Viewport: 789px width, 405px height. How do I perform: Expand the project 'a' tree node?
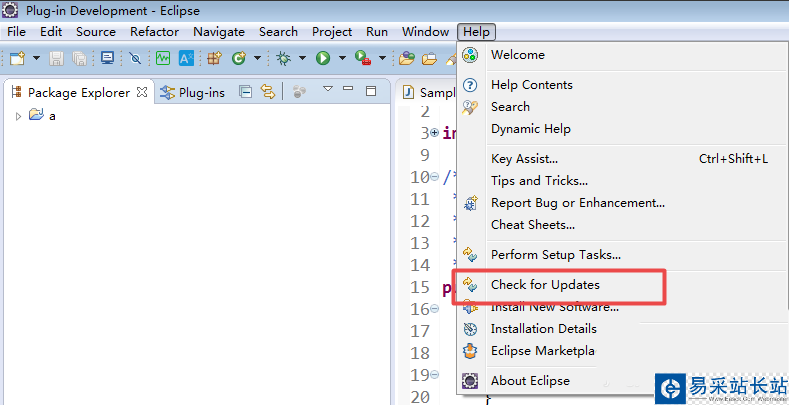point(19,116)
